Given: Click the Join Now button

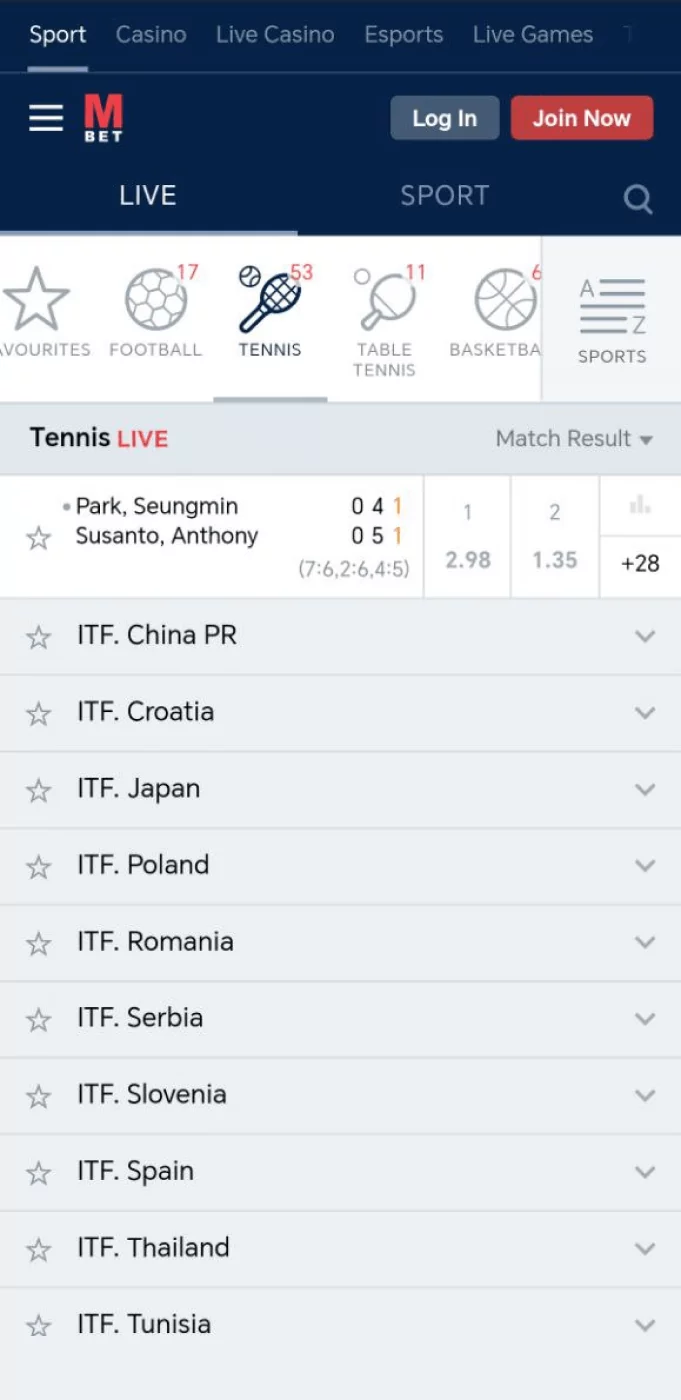Looking at the screenshot, I should tap(582, 117).
